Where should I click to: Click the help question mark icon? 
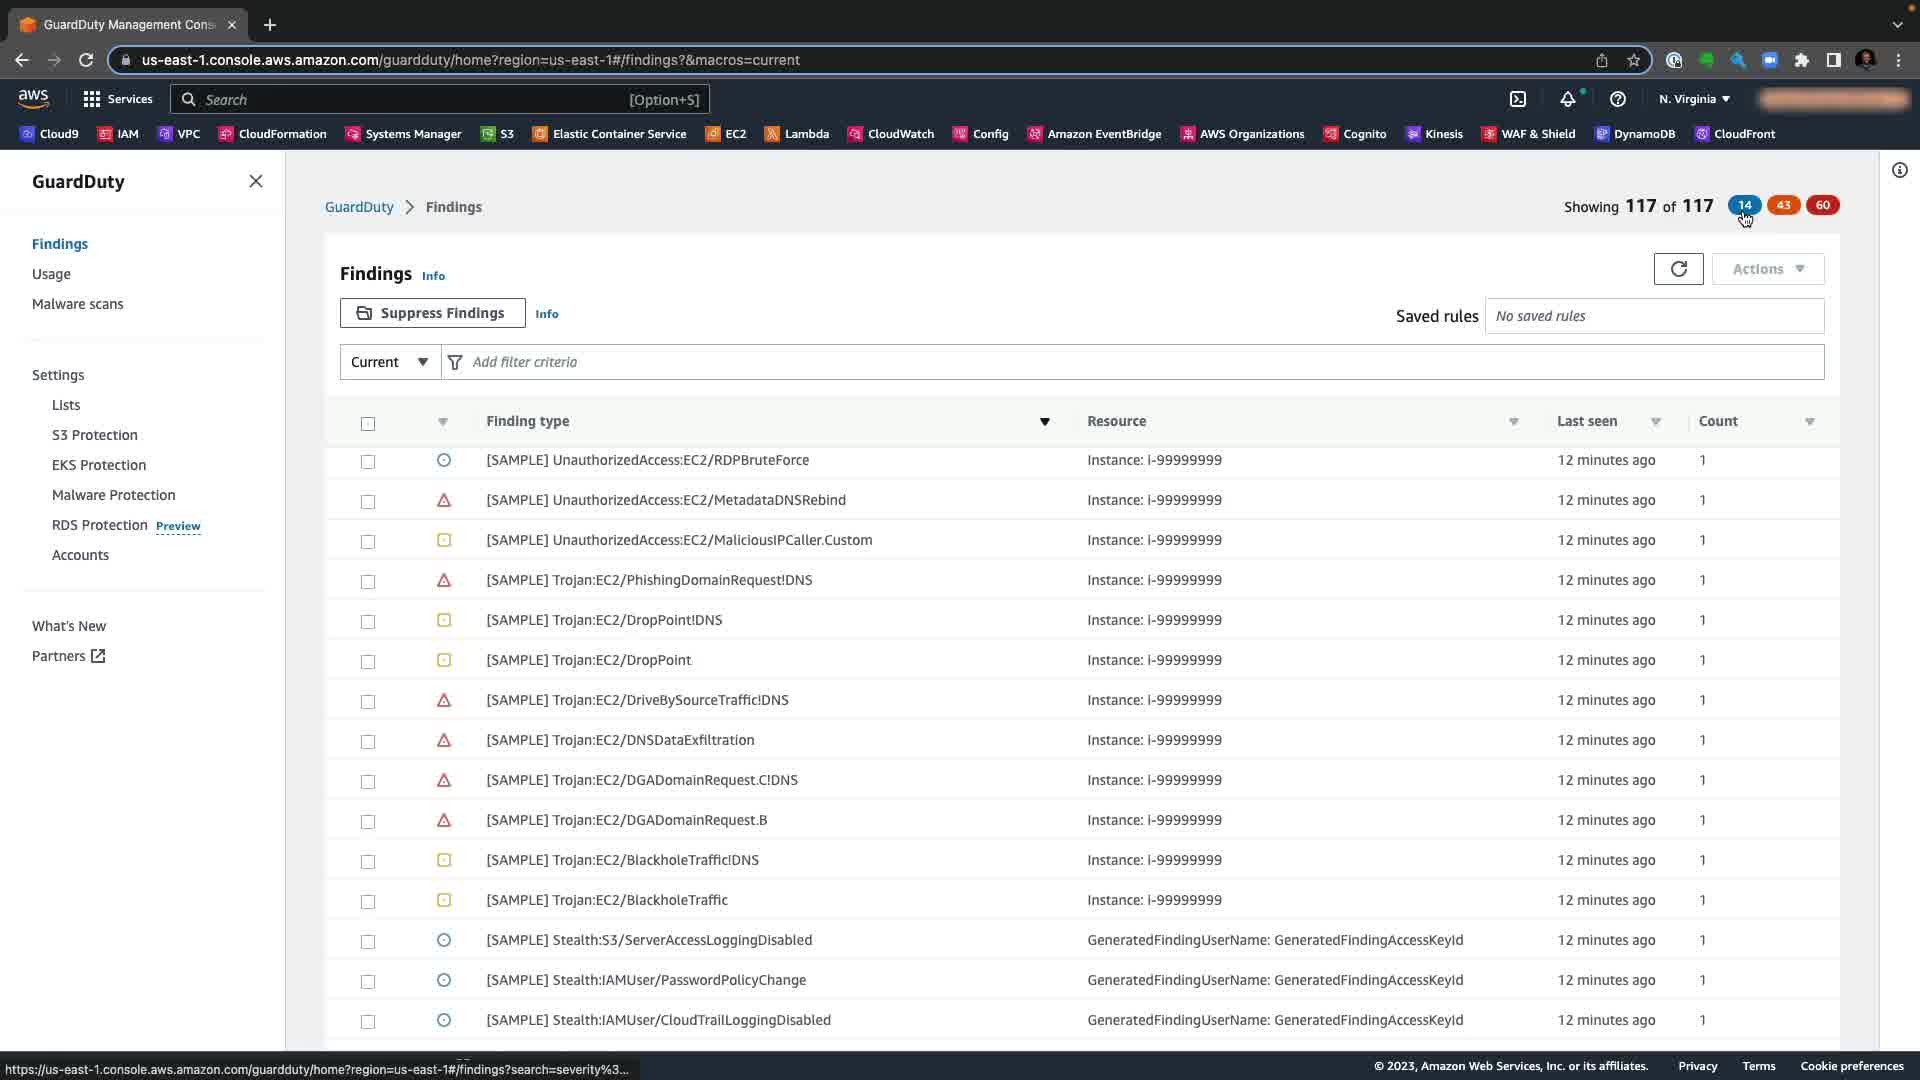point(1617,99)
